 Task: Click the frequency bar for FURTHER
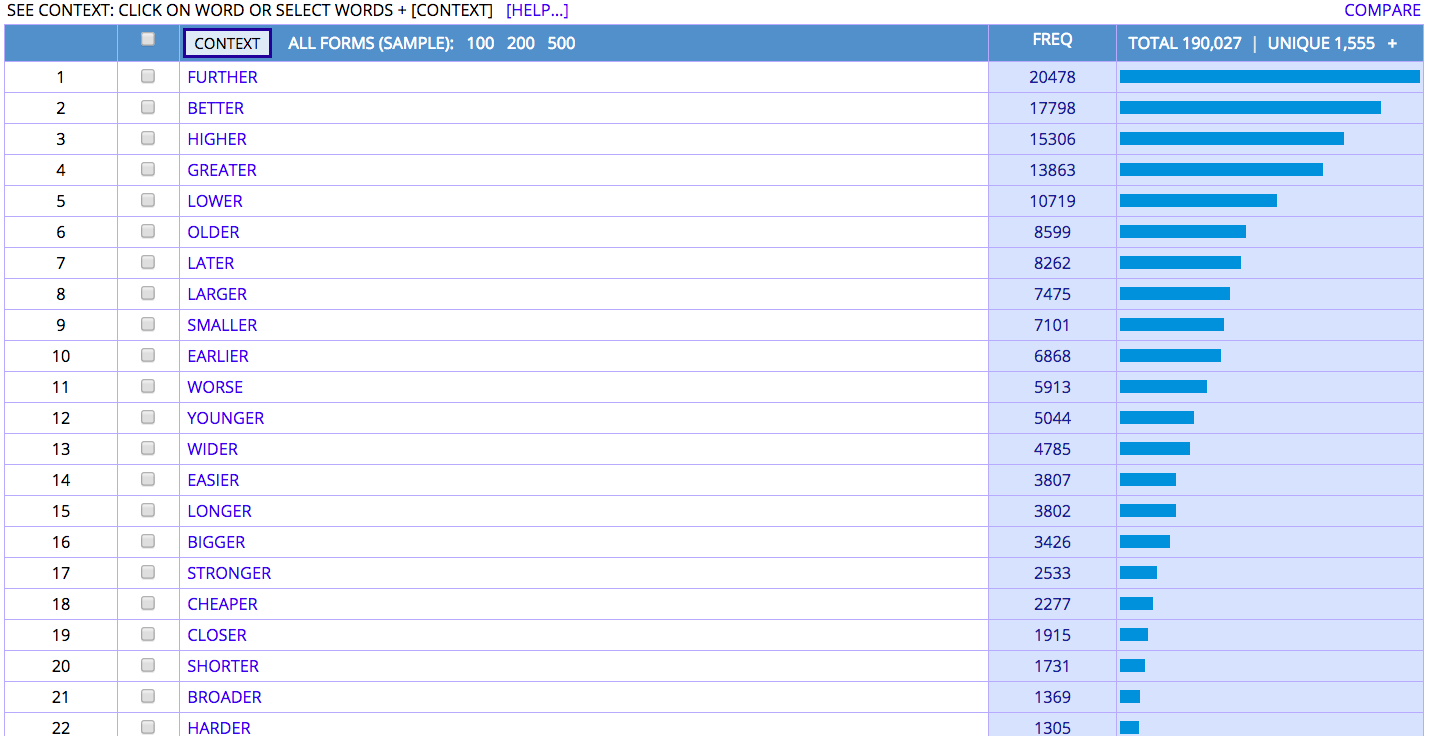[1269, 77]
